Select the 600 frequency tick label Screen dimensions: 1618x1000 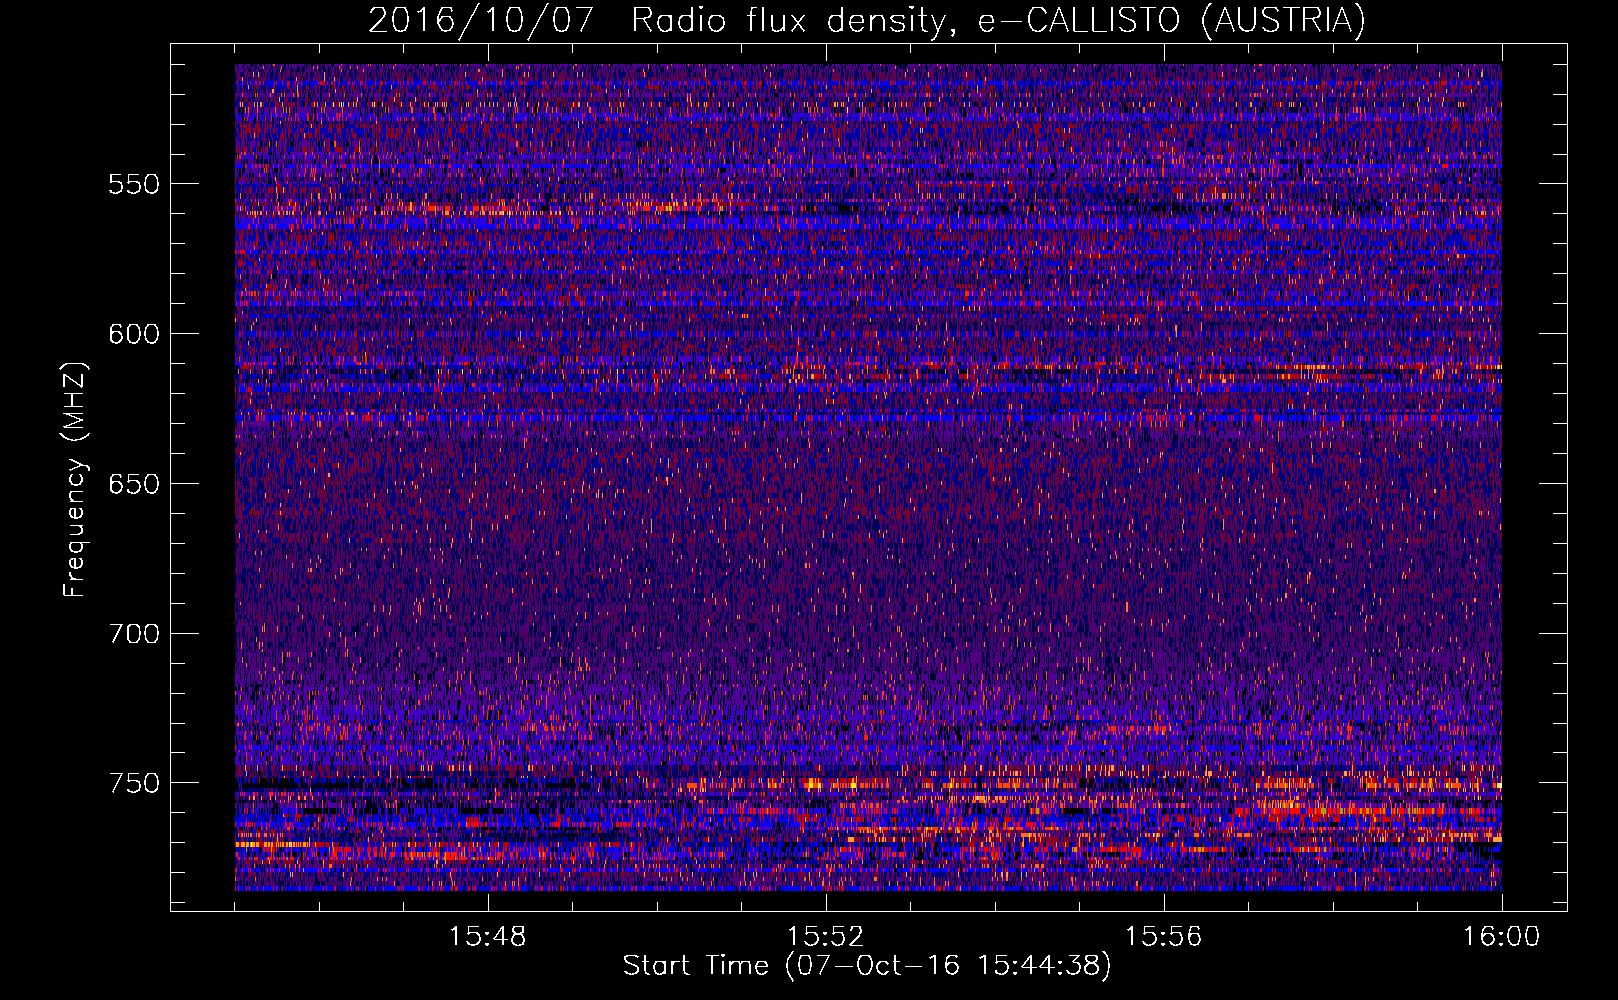(x=134, y=334)
